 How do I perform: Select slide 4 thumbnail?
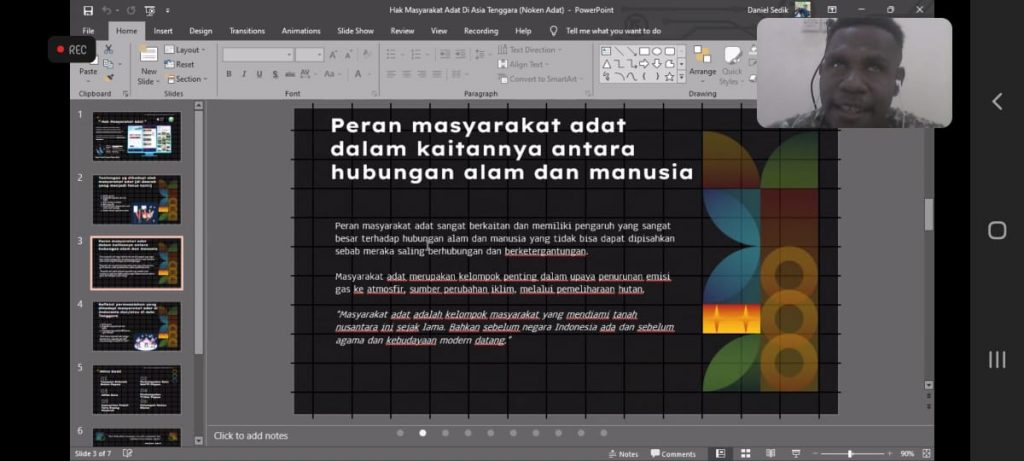[137, 326]
